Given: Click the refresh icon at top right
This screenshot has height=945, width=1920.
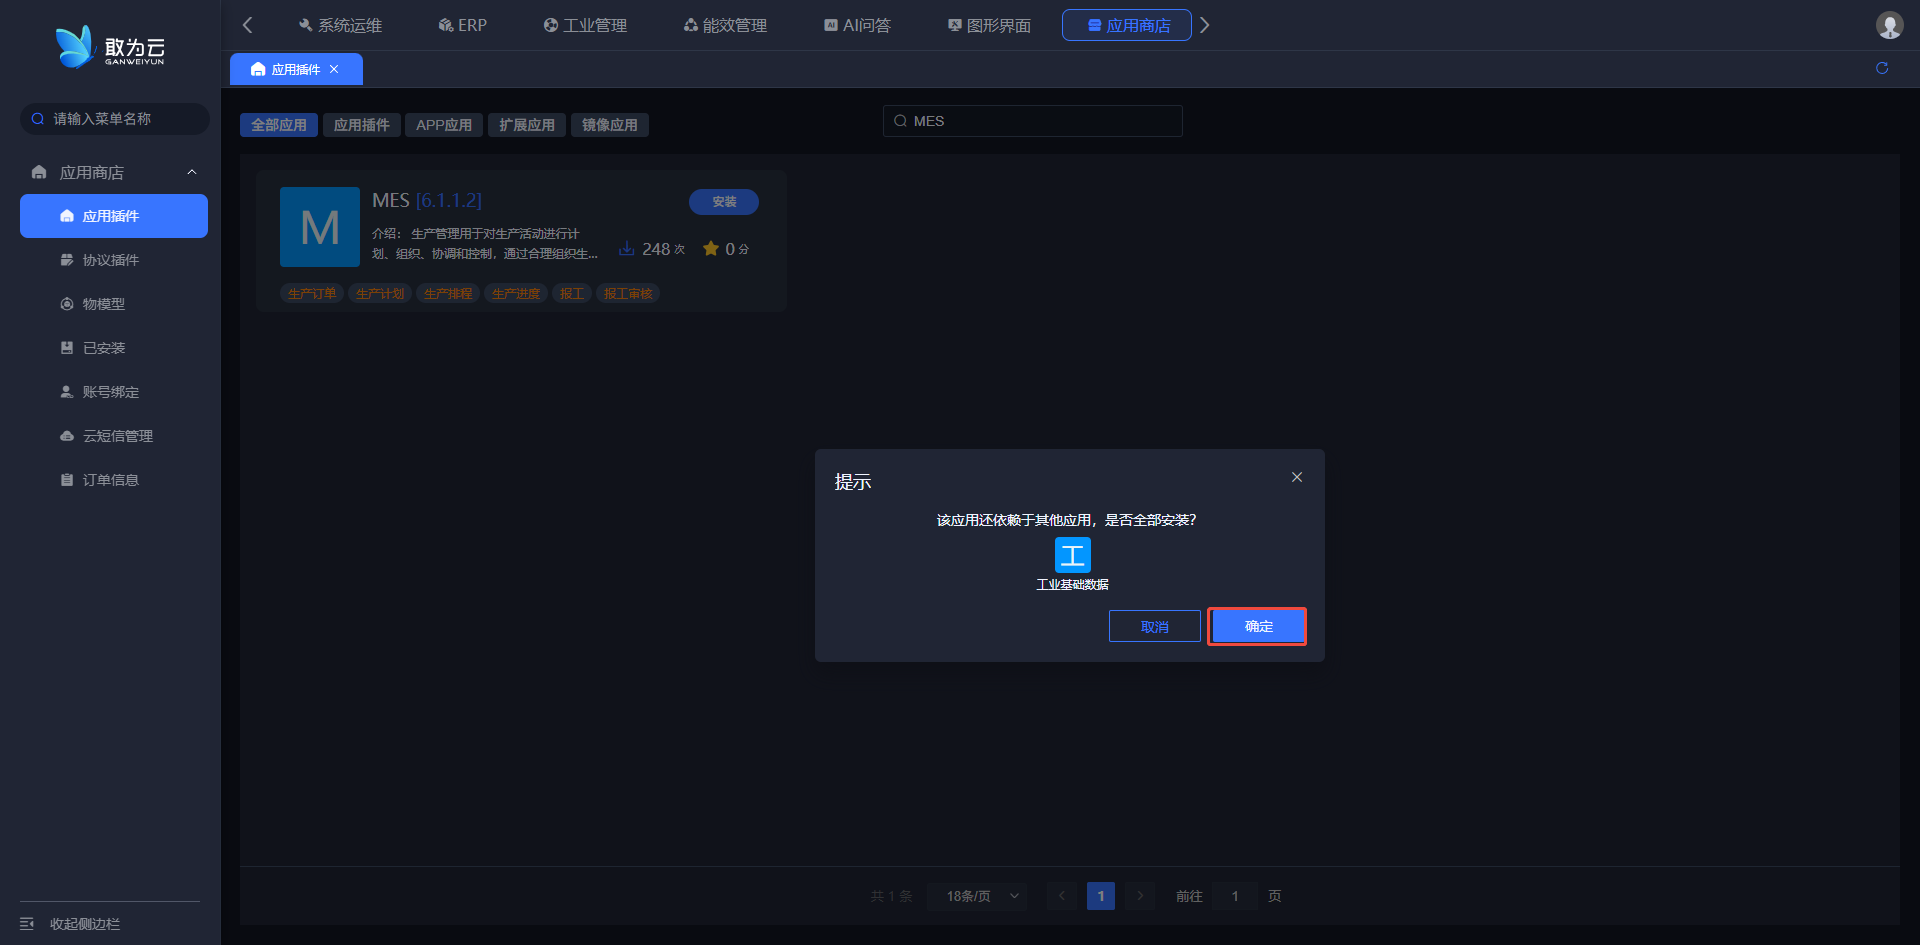Looking at the screenshot, I should tap(1882, 68).
